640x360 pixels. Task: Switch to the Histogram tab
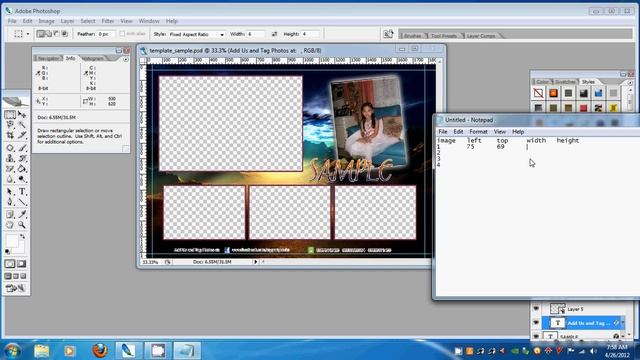coord(93,59)
